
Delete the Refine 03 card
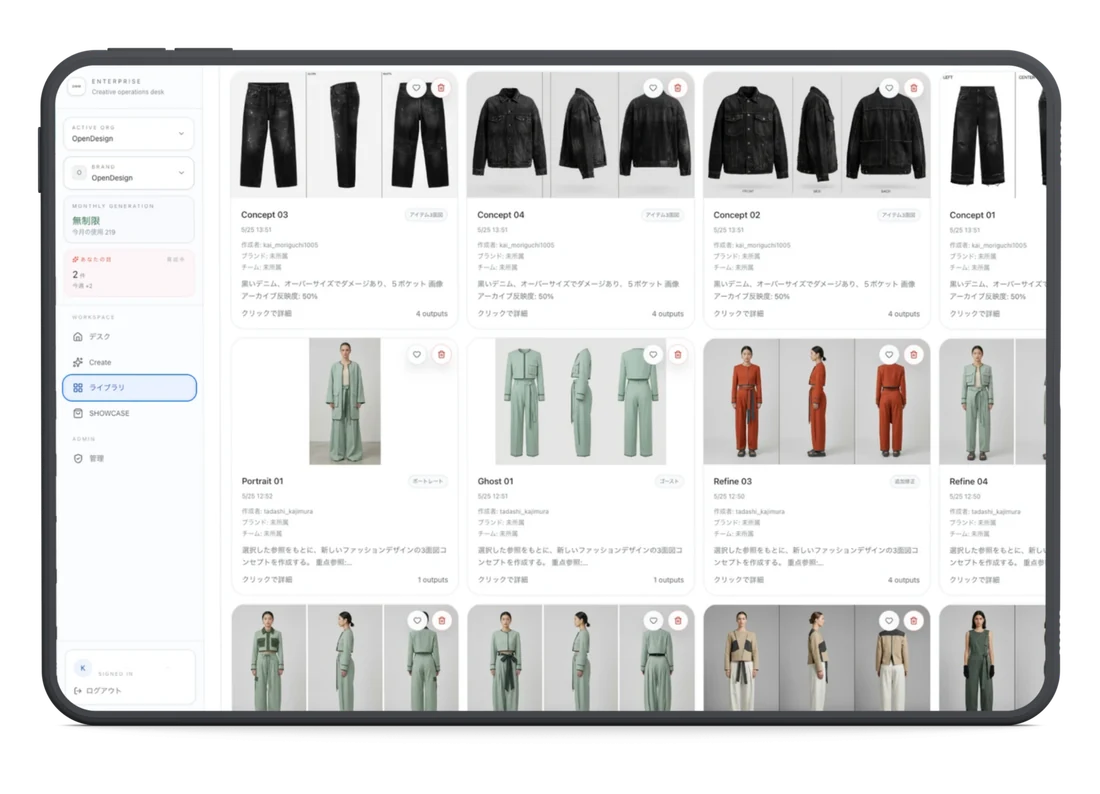[x=914, y=354]
